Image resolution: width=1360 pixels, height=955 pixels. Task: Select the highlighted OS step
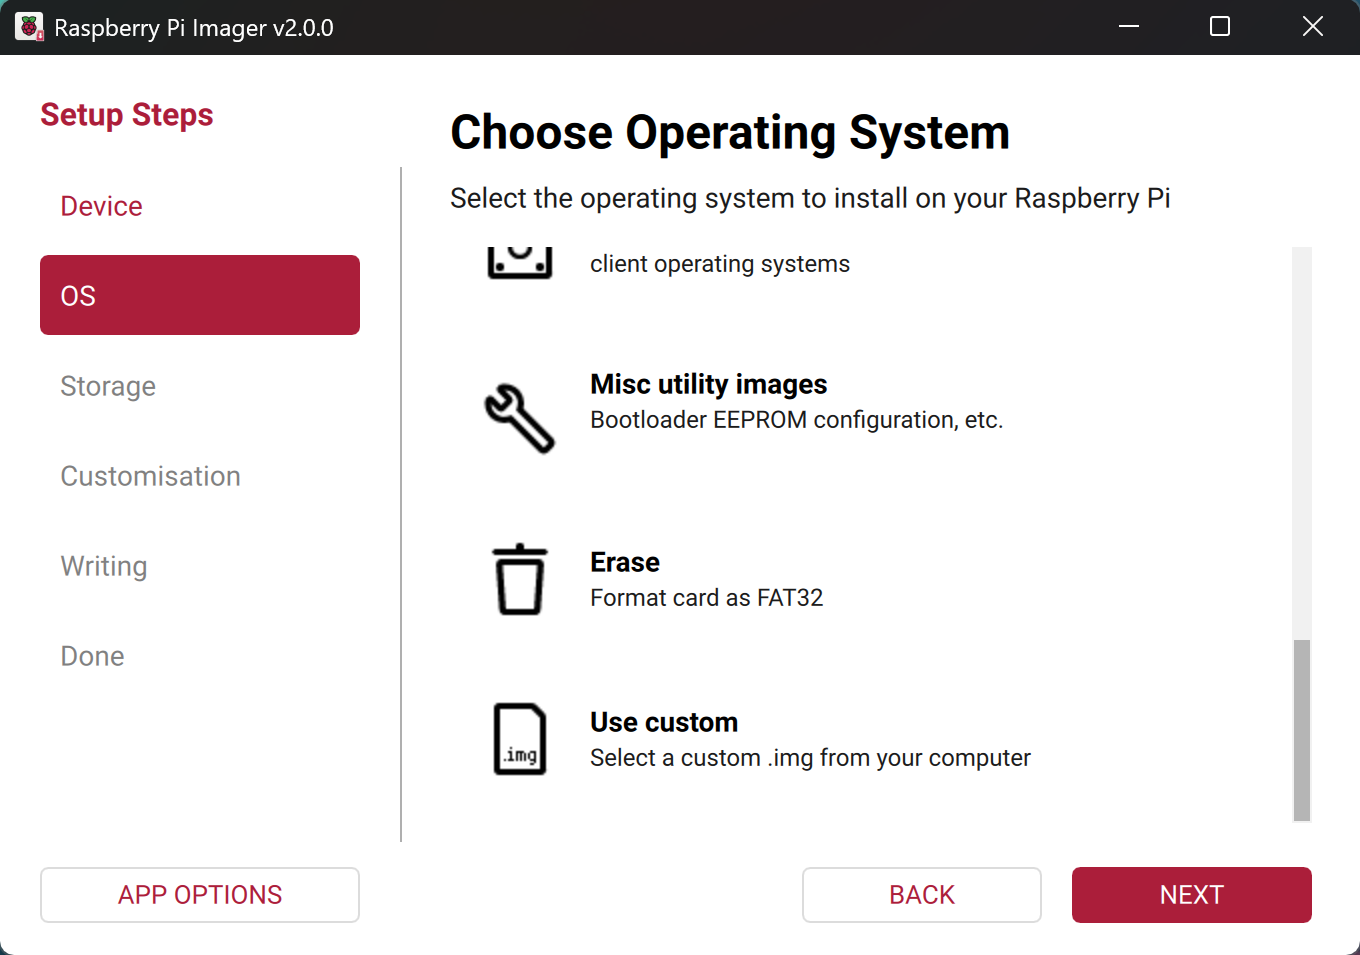(200, 295)
